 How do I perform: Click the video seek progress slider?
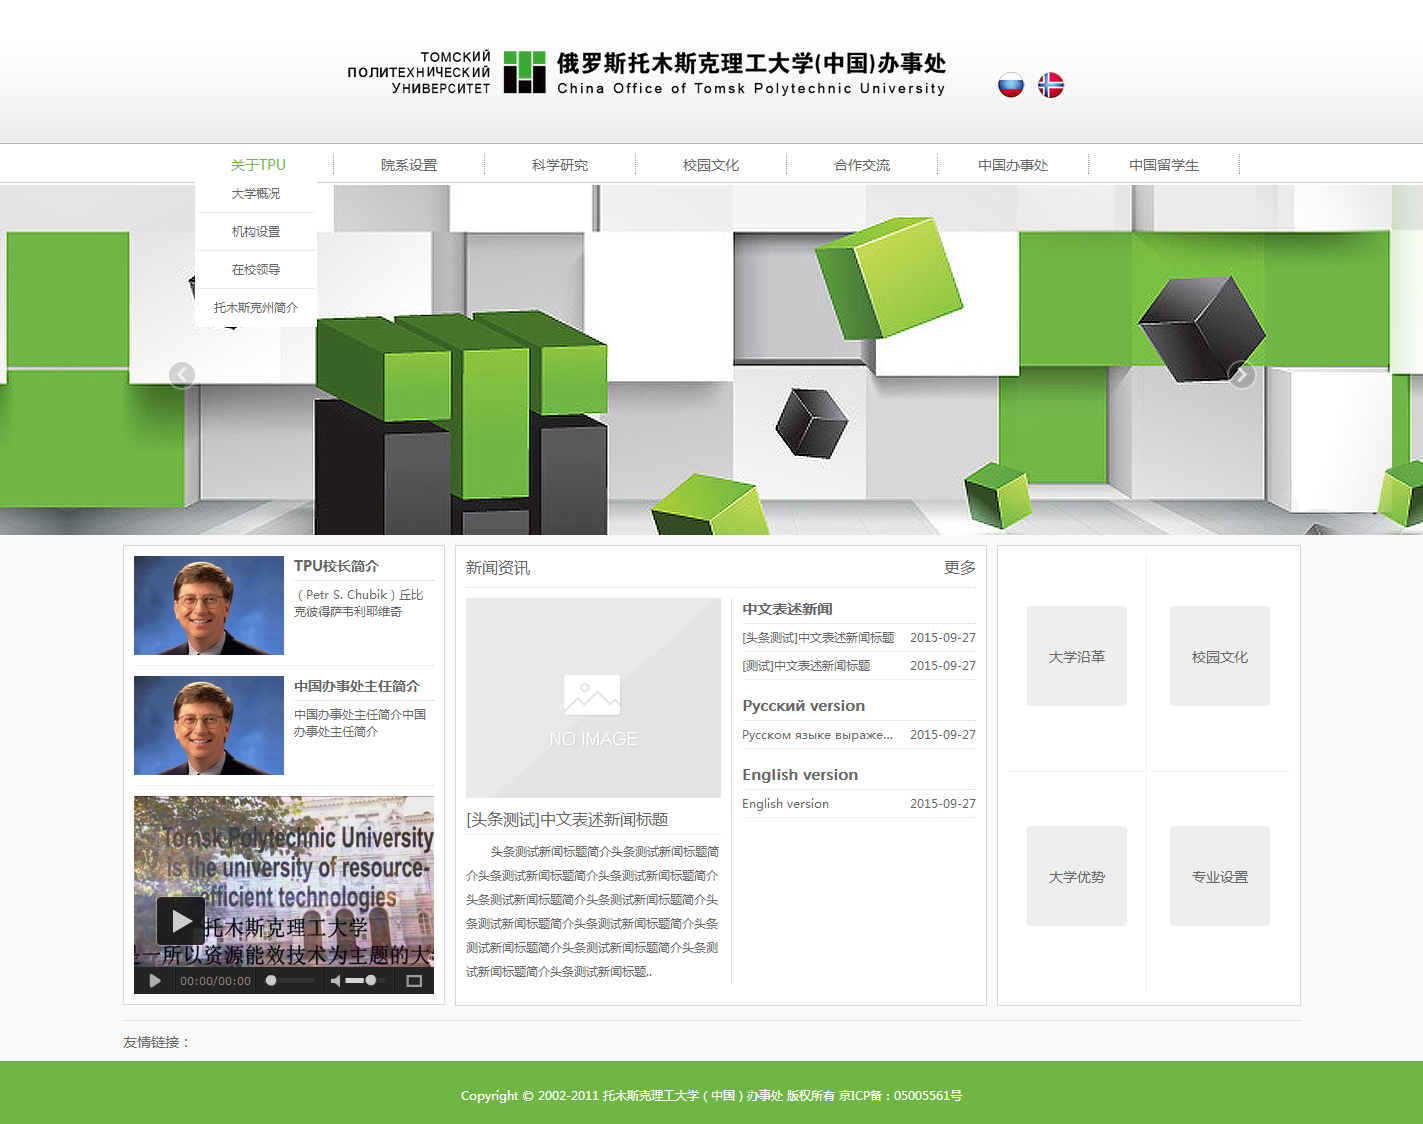(290, 981)
